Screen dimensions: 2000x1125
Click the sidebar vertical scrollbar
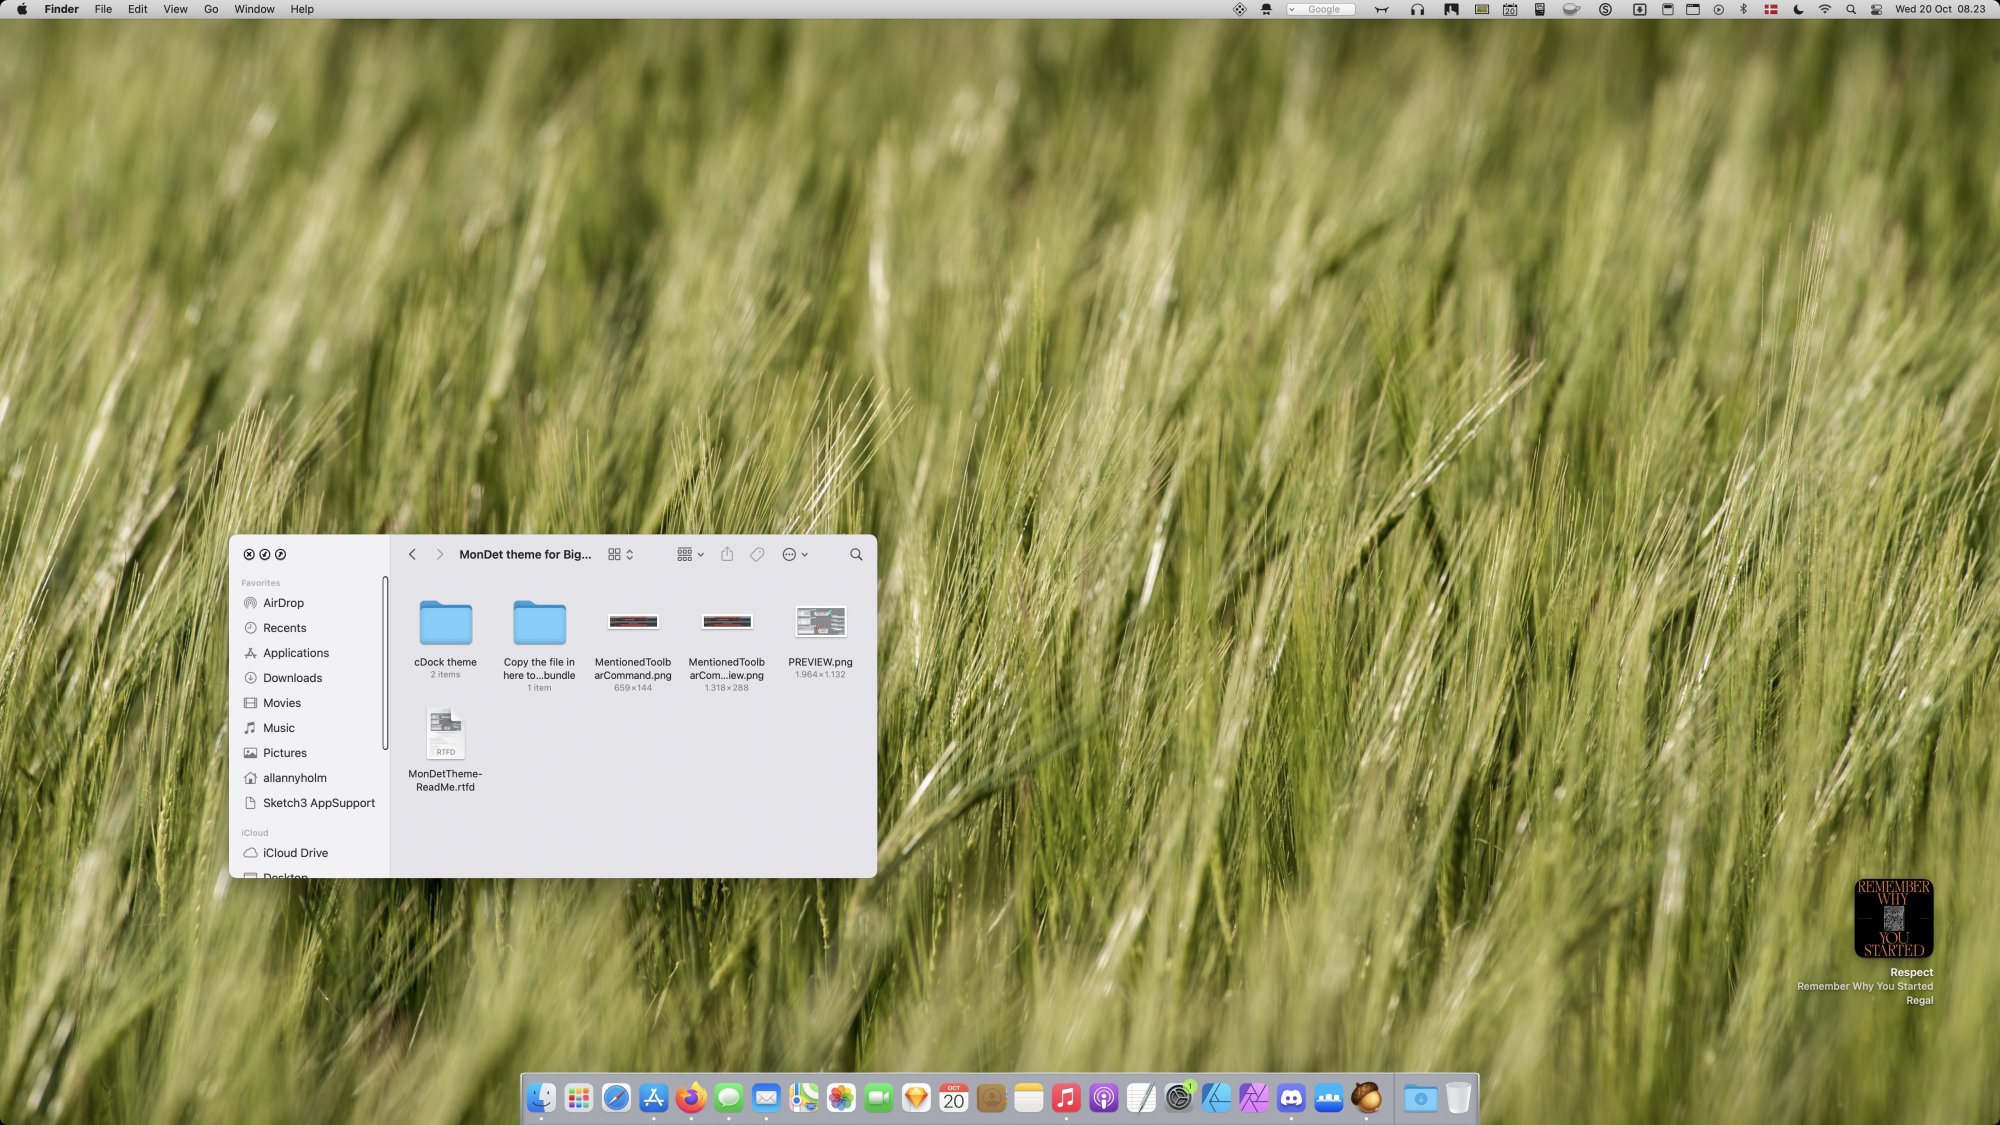(x=385, y=662)
